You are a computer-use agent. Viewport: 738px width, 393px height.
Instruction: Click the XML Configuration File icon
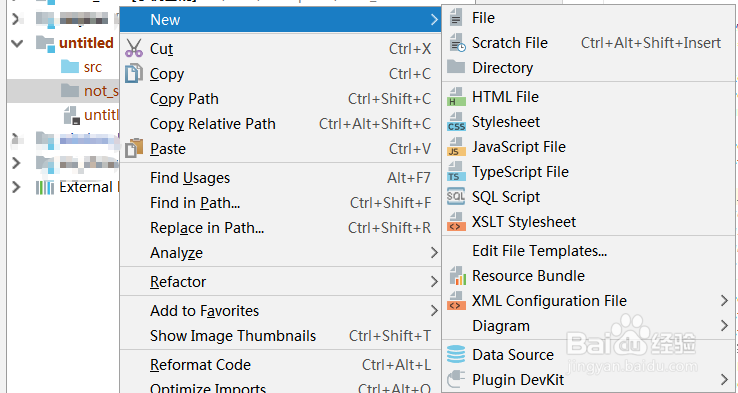tap(456, 301)
